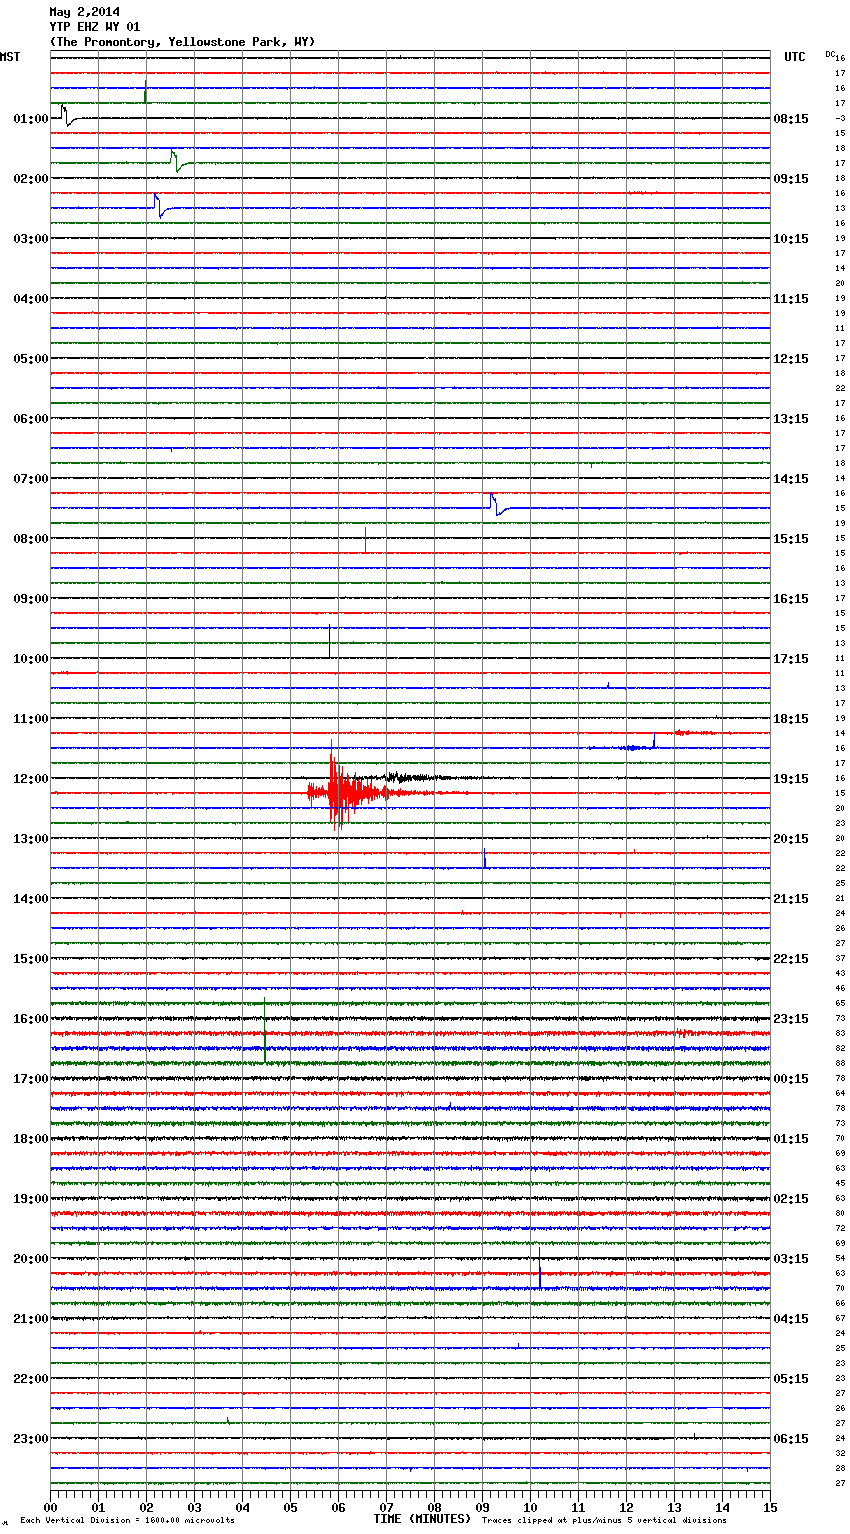Viewport: 850px width, 1534px height.
Task: Click the 'TIME (MINUTES)' axis title
Action: pyautogui.click(x=422, y=1519)
